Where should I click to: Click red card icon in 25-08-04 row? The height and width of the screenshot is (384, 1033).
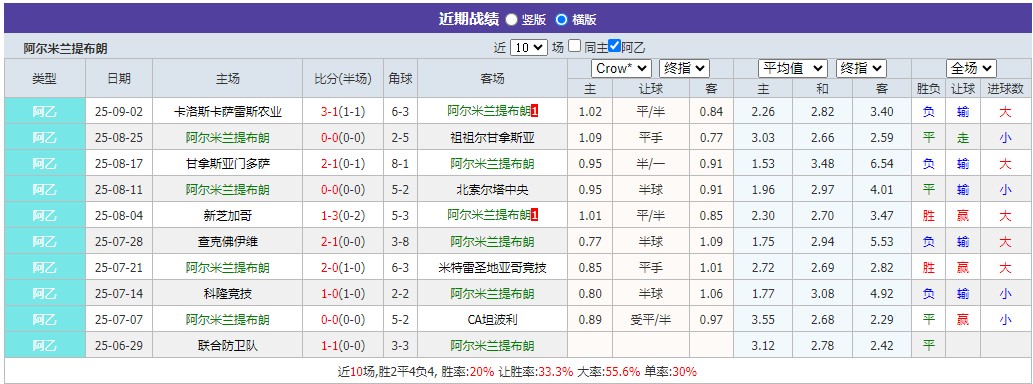534,215
